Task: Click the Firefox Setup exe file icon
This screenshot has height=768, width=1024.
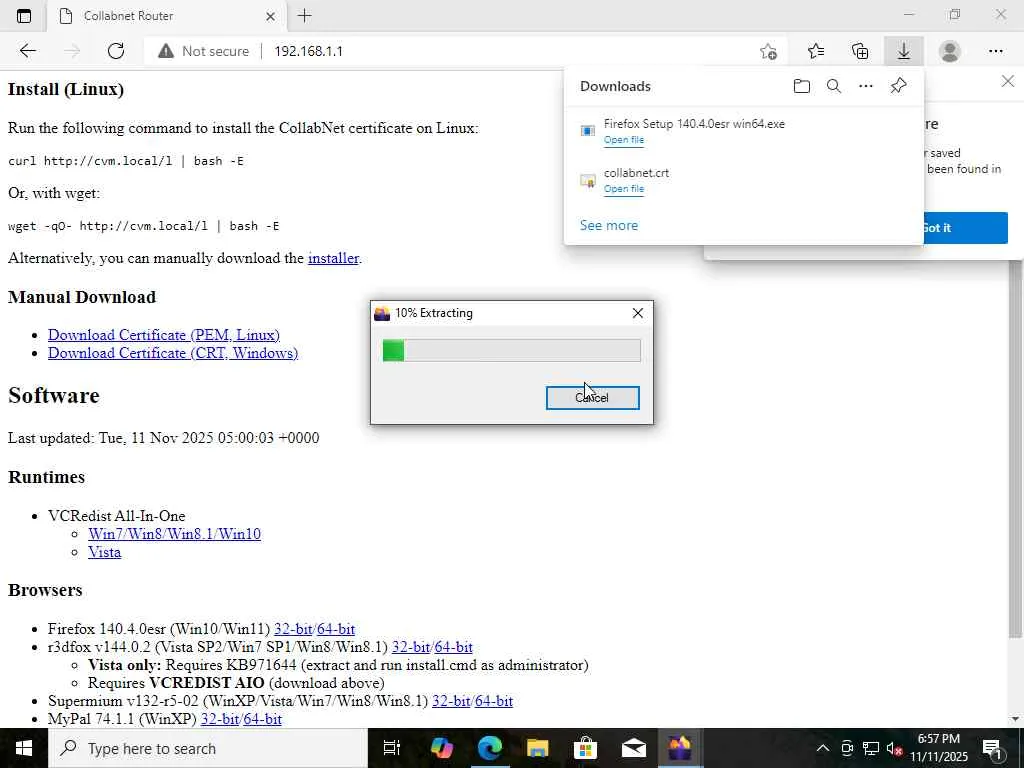Action: coord(588,131)
